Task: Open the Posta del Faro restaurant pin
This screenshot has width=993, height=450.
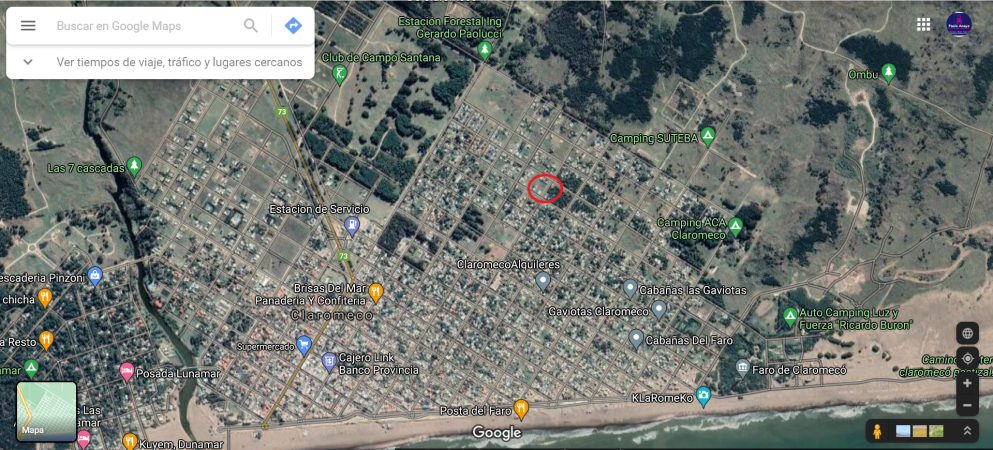Action: [521, 409]
